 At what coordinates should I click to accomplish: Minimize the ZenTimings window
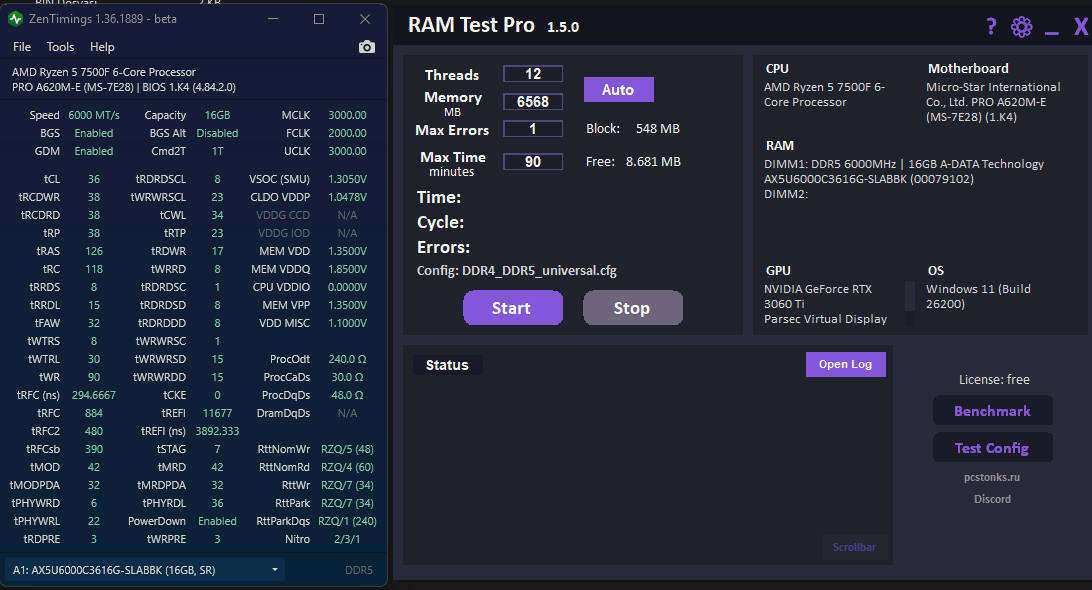(273, 19)
